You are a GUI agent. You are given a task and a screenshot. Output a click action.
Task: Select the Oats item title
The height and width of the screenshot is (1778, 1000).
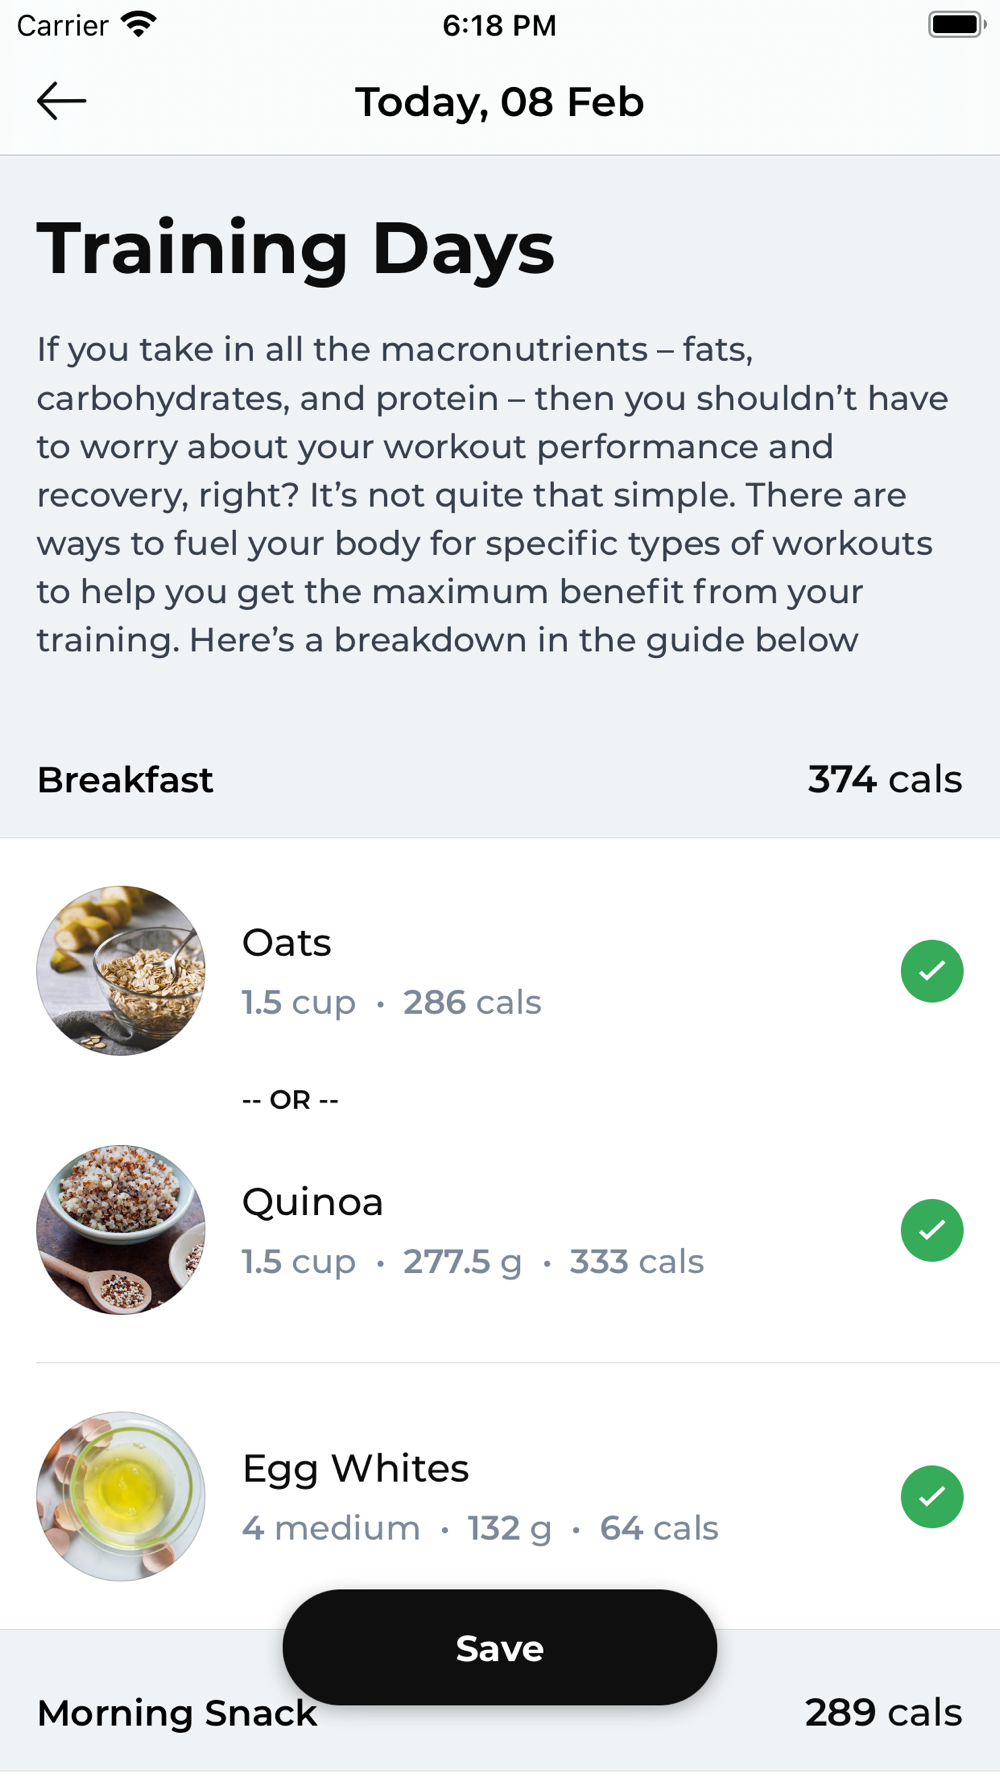[x=287, y=942]
